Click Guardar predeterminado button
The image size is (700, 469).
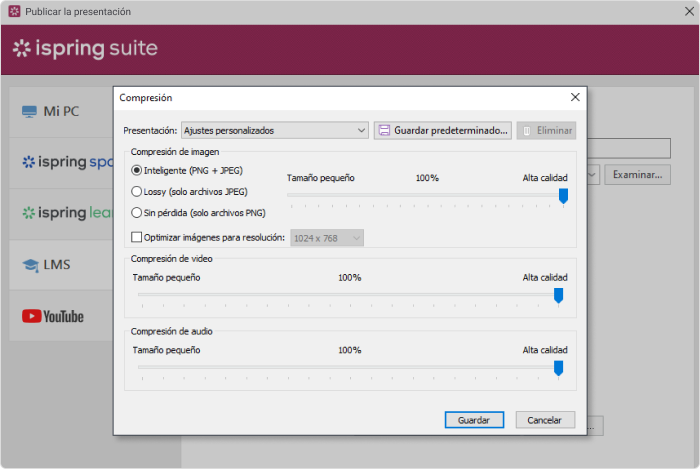[443, 130]
